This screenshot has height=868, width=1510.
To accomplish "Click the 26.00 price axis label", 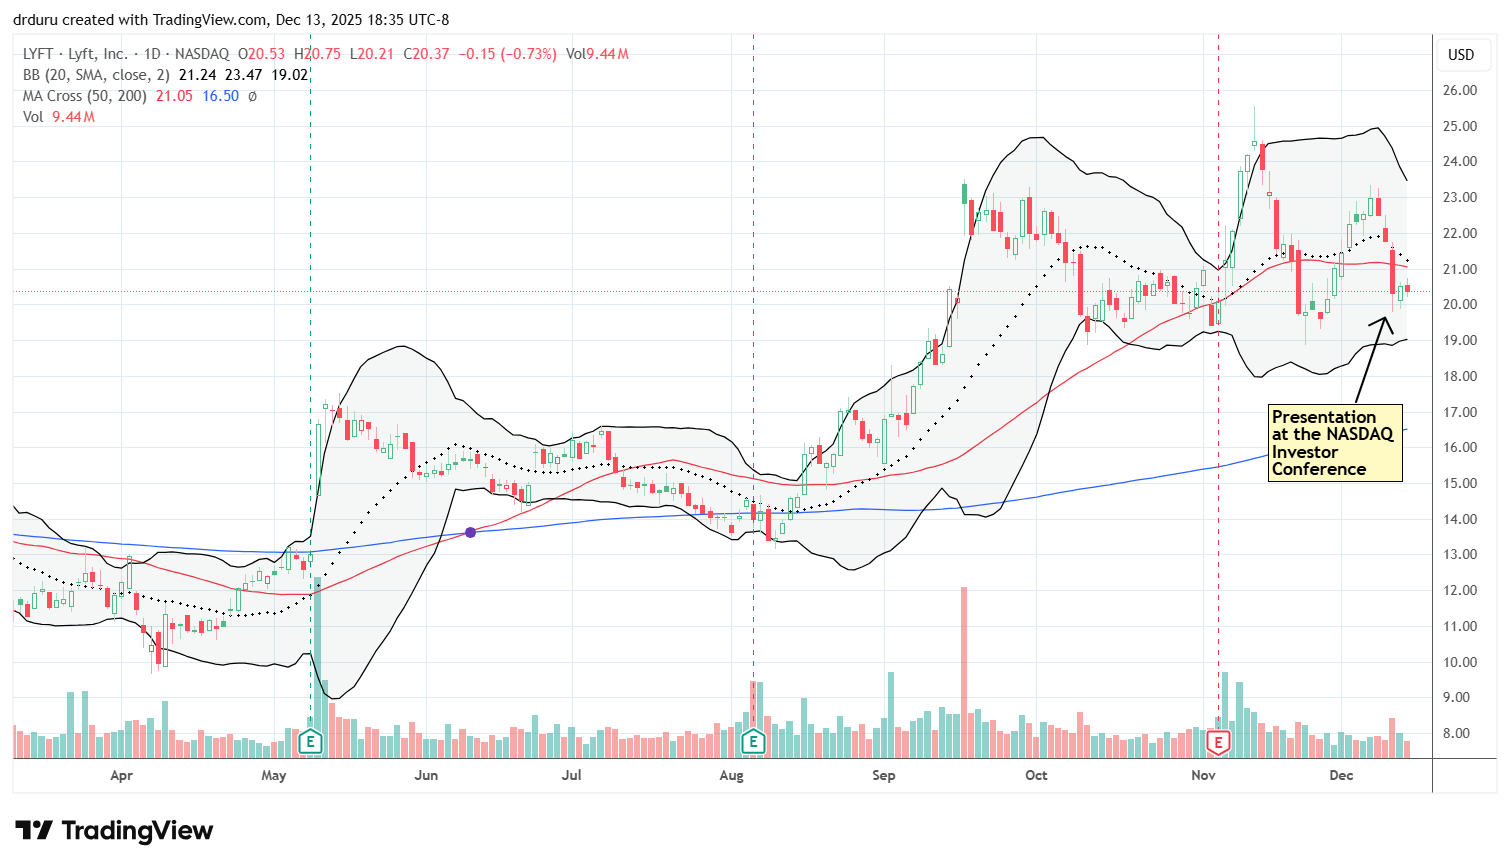I will 1461,90.
